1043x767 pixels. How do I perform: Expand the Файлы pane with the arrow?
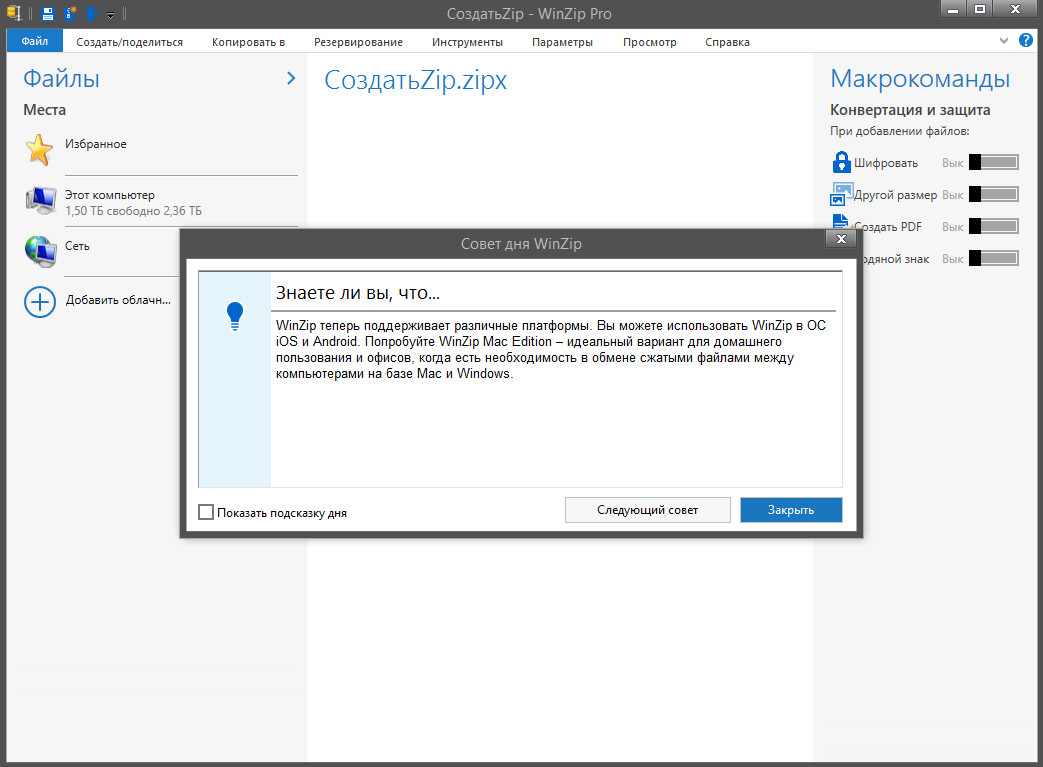pyautogui.click(x=291, y=78)
